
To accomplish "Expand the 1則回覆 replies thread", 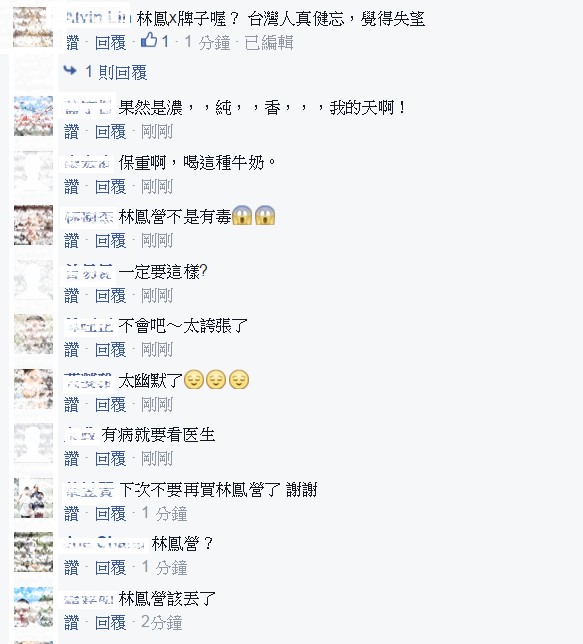I will (116, 72).
